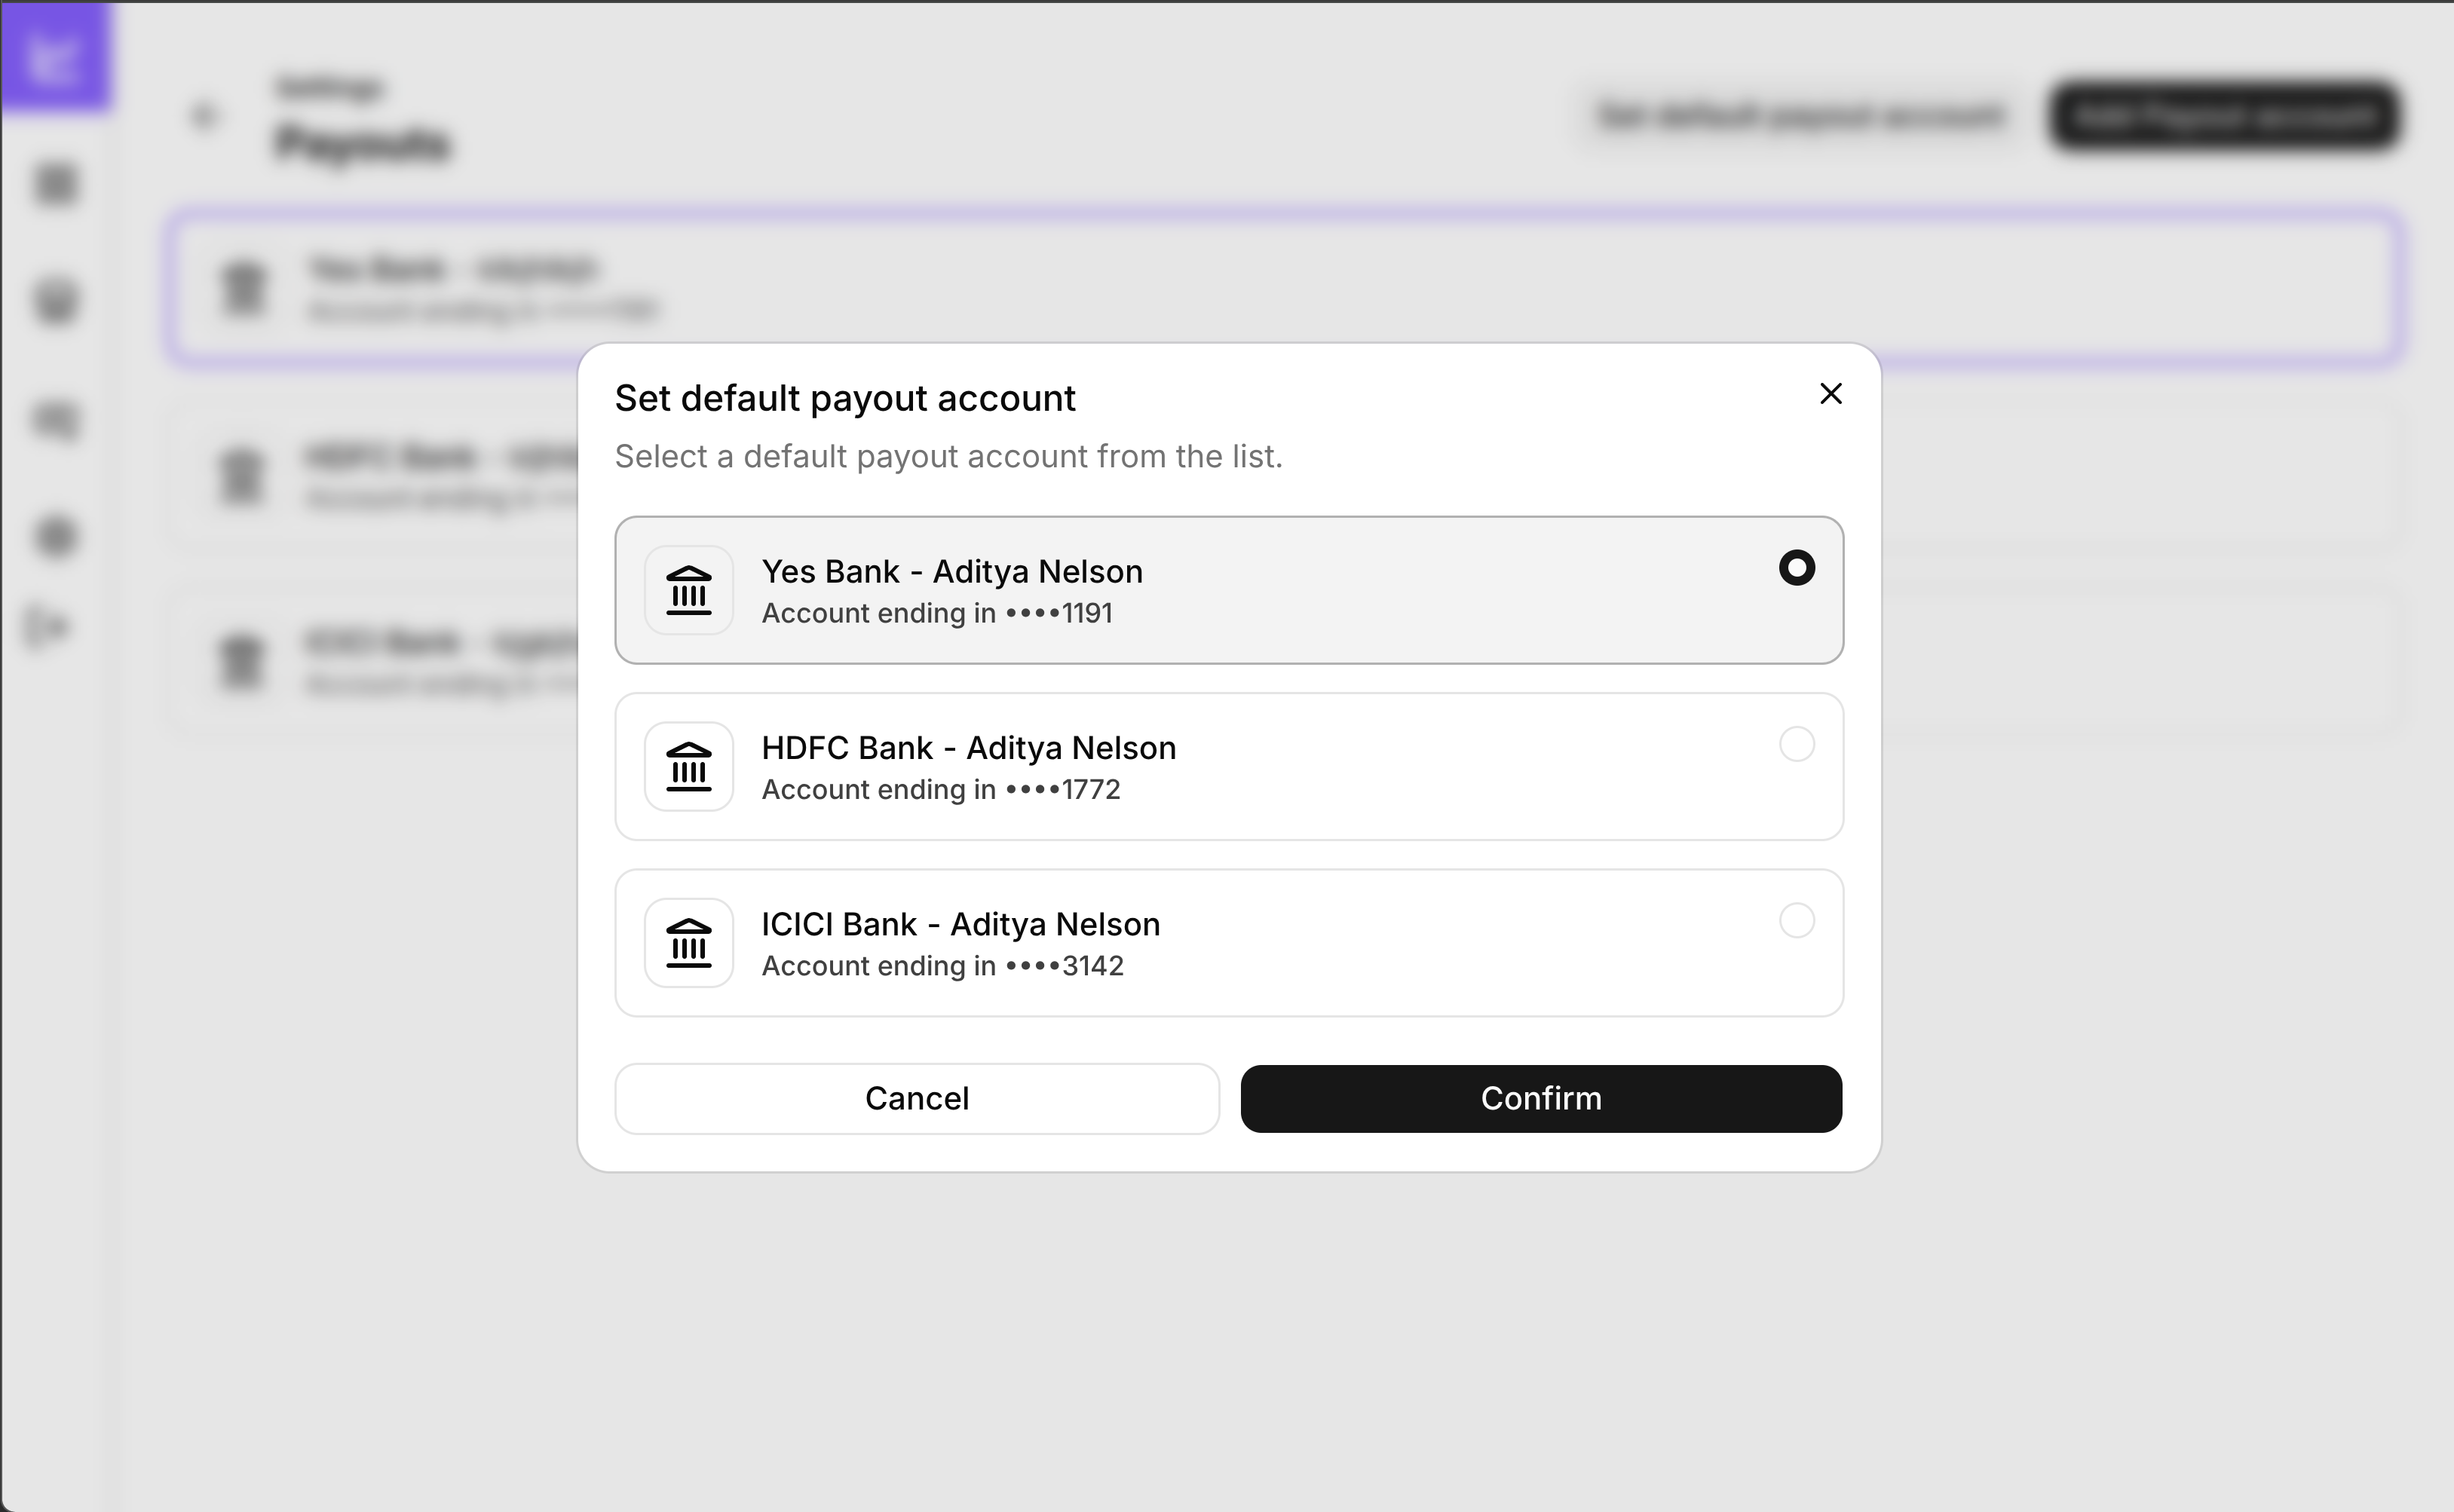The height and width of the screenshot is (1512, 2454).
Task: Click 'Account ending in ••••1772' text
Action: [x=941, y=789]
